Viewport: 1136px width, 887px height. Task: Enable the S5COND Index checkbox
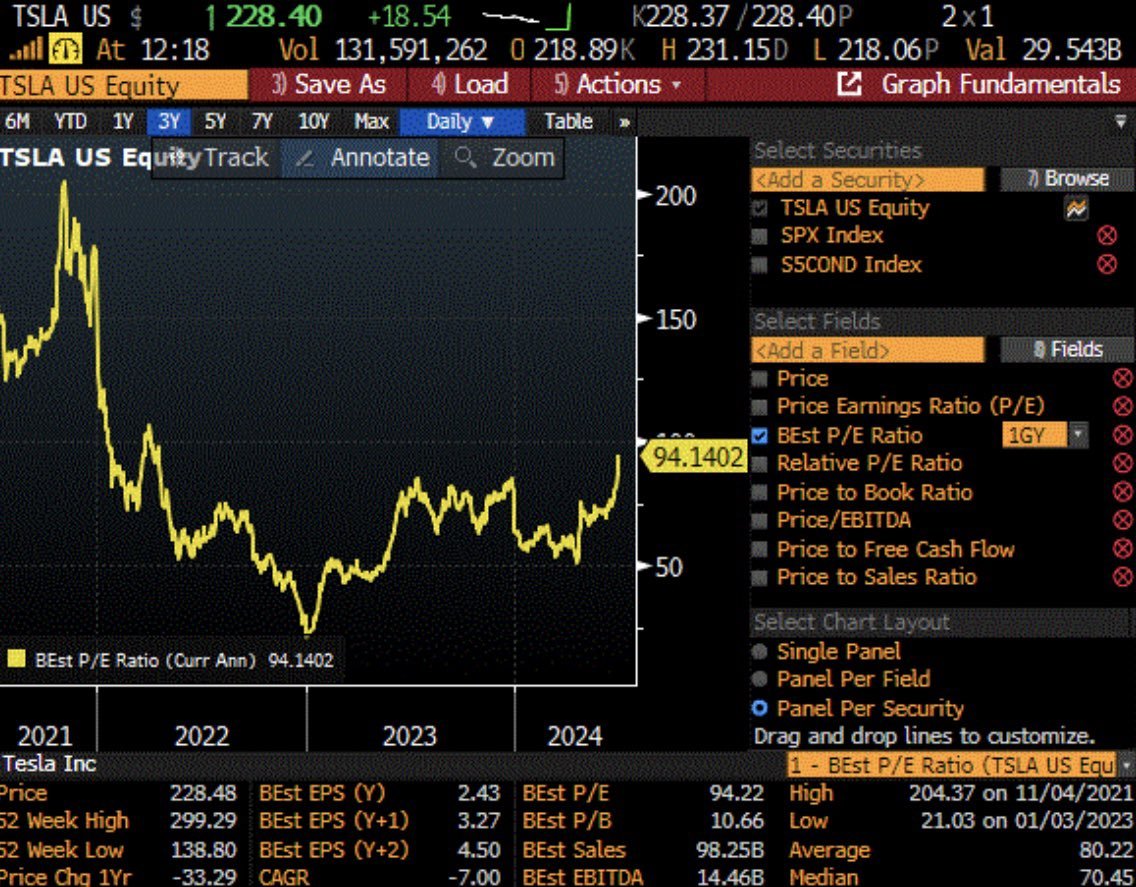(x=759, y=265)
